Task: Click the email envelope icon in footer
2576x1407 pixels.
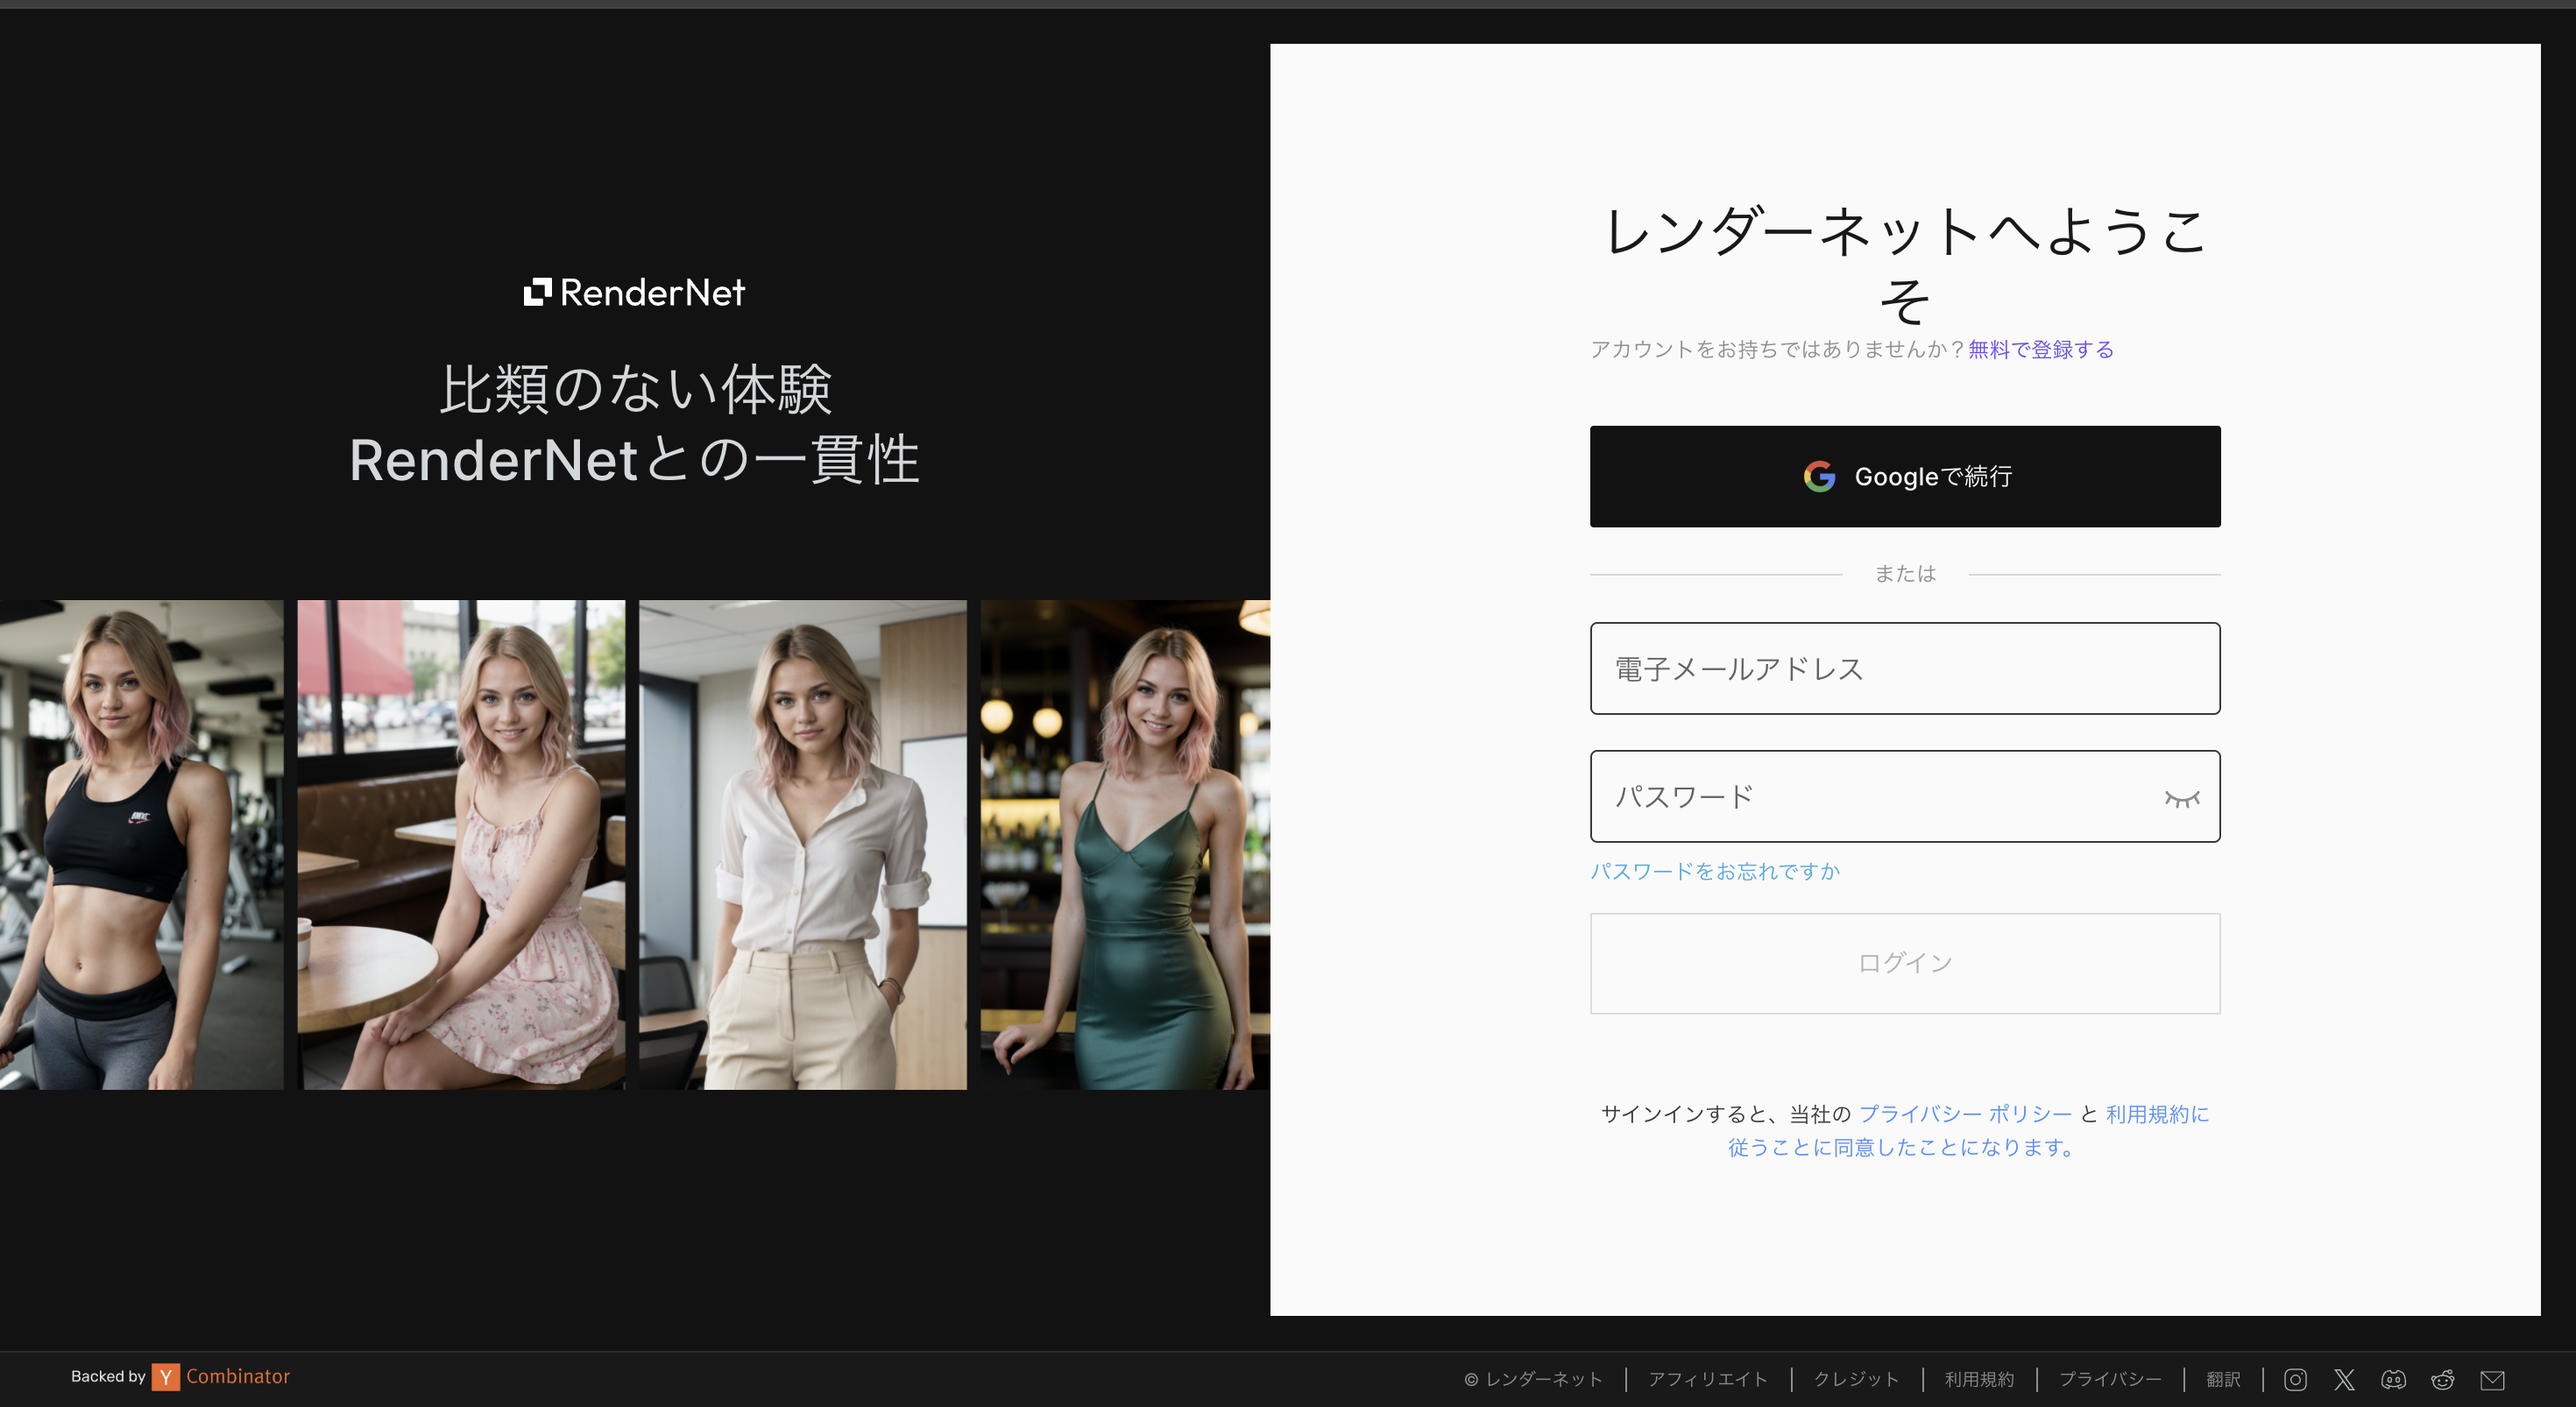Action: 2492,1379
